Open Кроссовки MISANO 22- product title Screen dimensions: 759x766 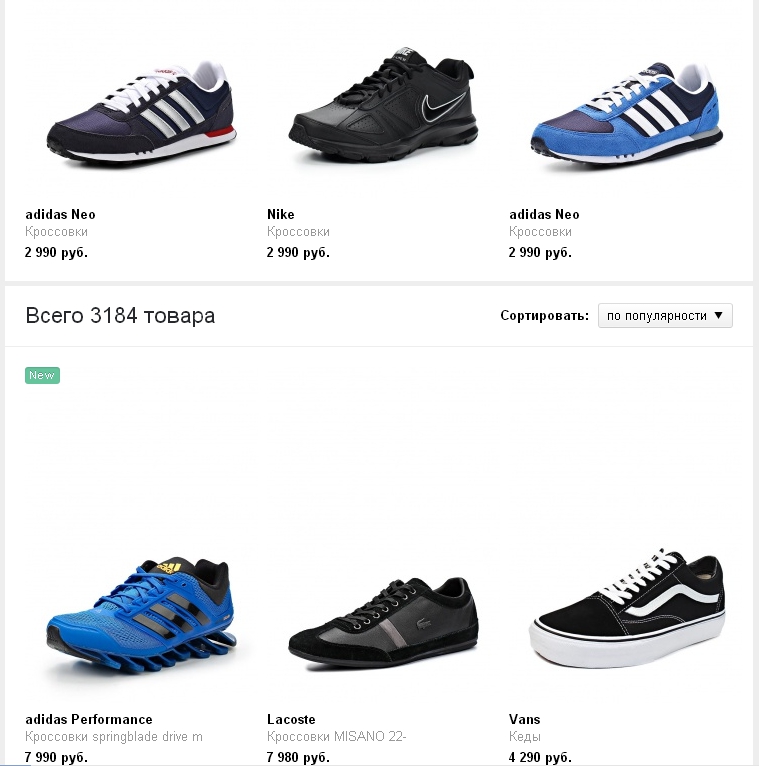tap(337, 737)
